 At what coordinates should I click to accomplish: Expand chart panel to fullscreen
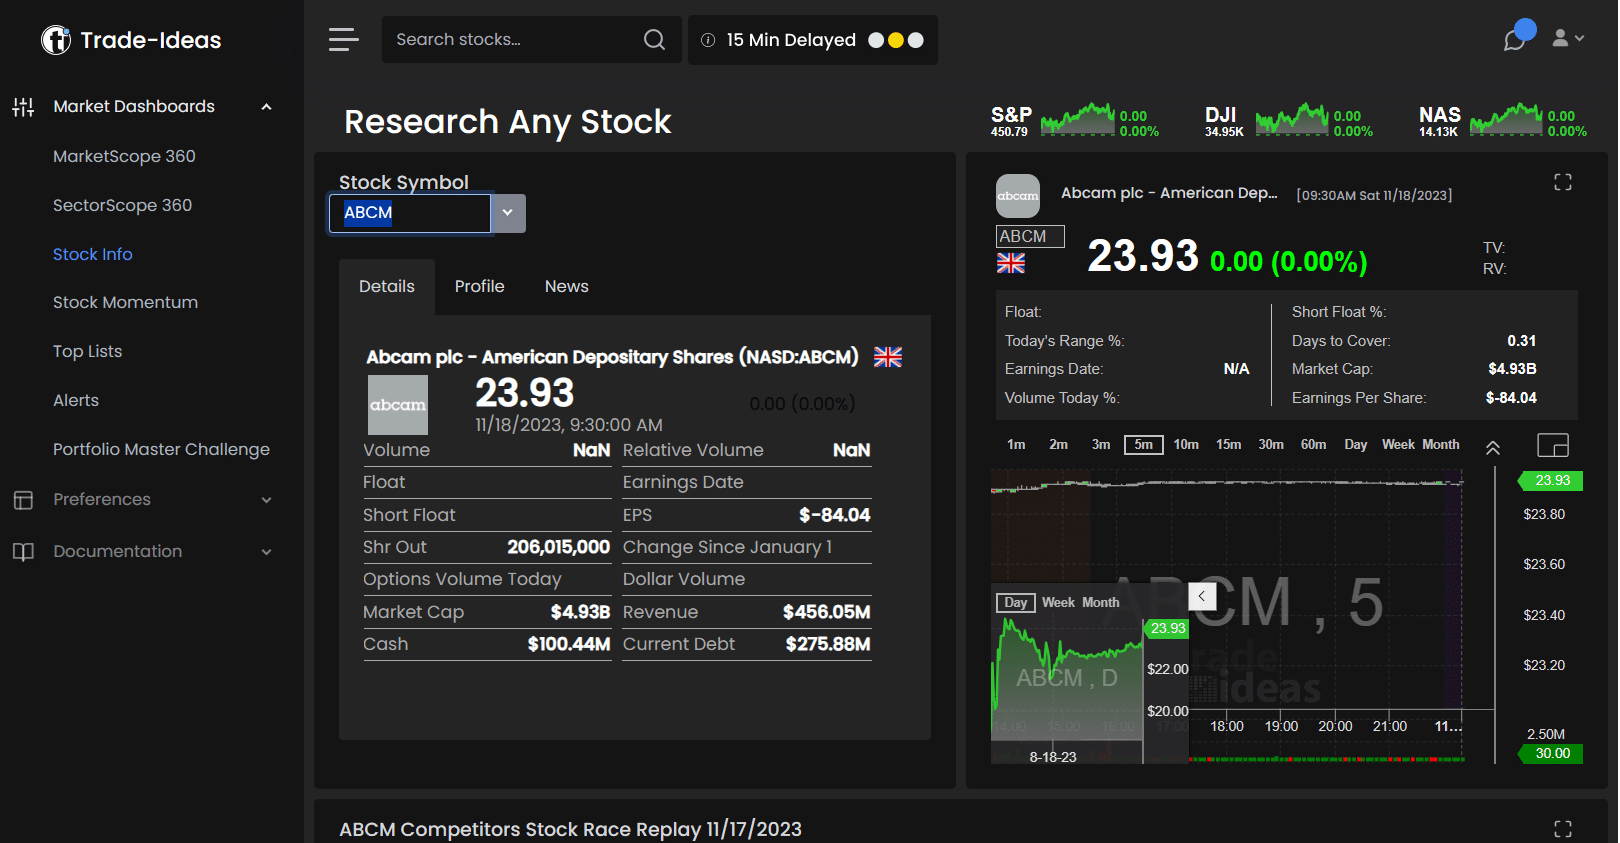click(1563, 182)
